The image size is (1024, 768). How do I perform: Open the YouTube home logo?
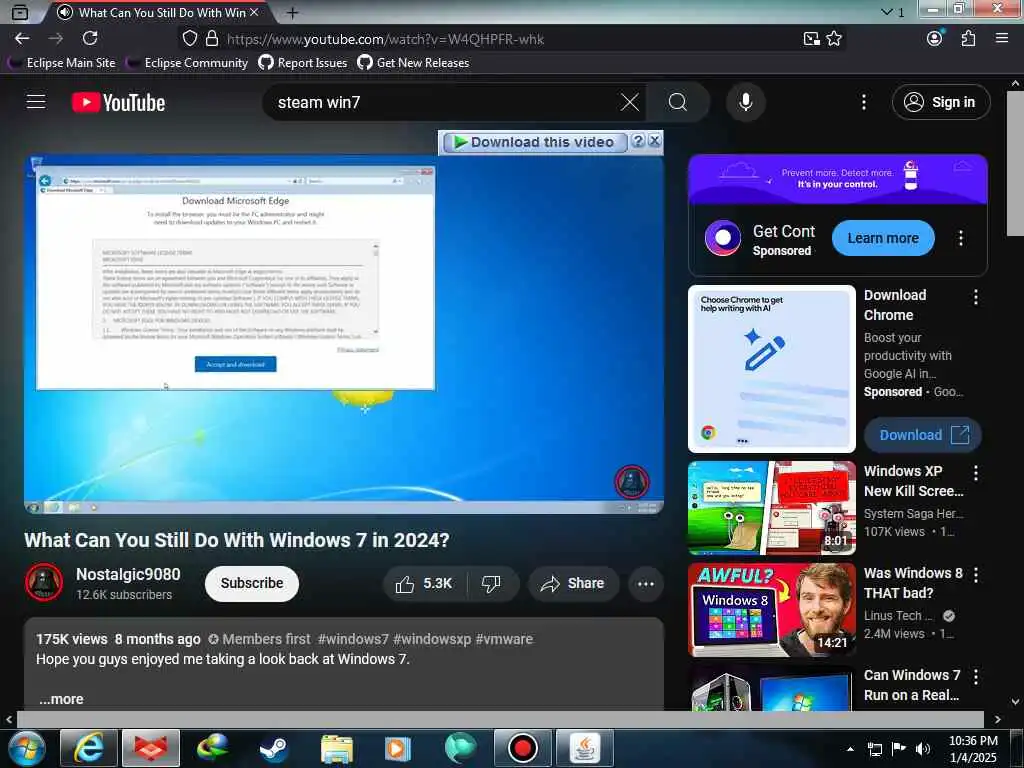coord(118,103)
